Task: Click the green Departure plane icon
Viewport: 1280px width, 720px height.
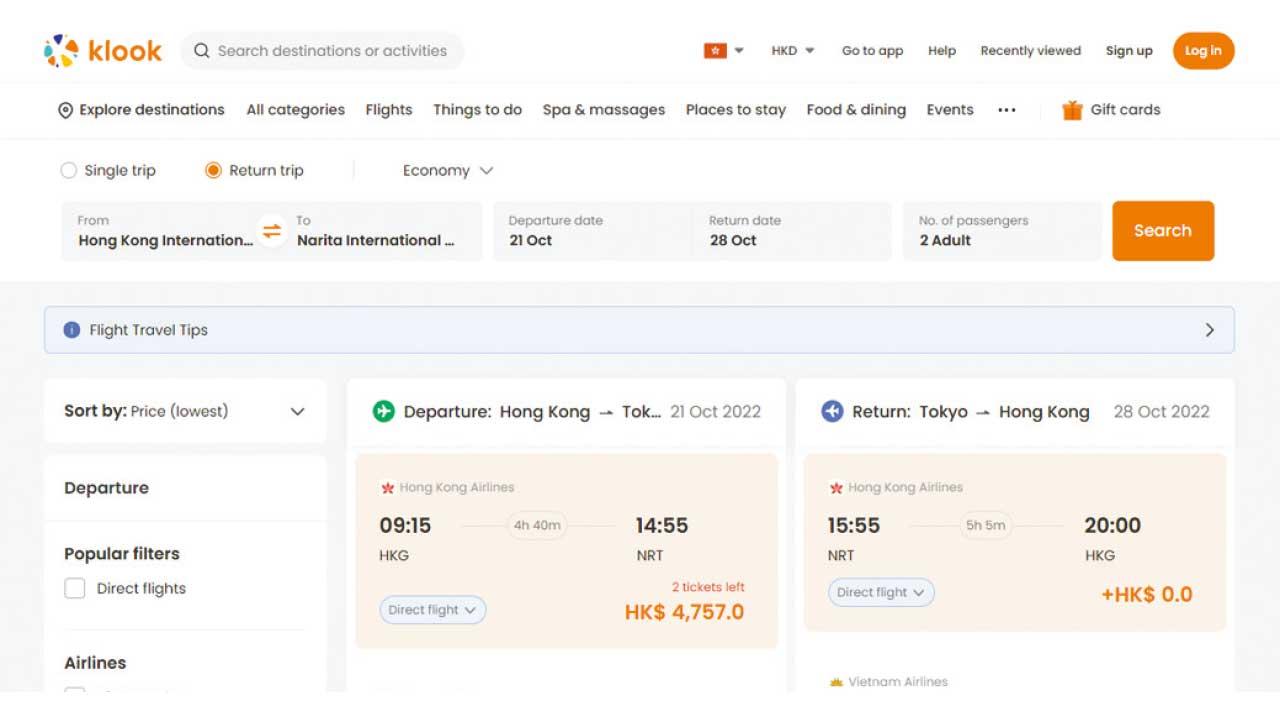Action: click(x=383, y=411)
